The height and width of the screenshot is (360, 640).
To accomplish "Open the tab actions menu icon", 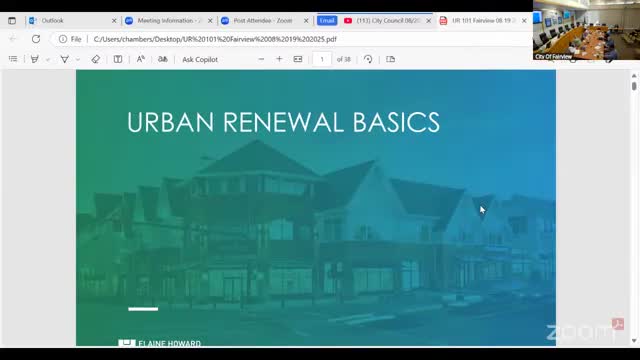I will pyautogui.click(x=12, y=20).
